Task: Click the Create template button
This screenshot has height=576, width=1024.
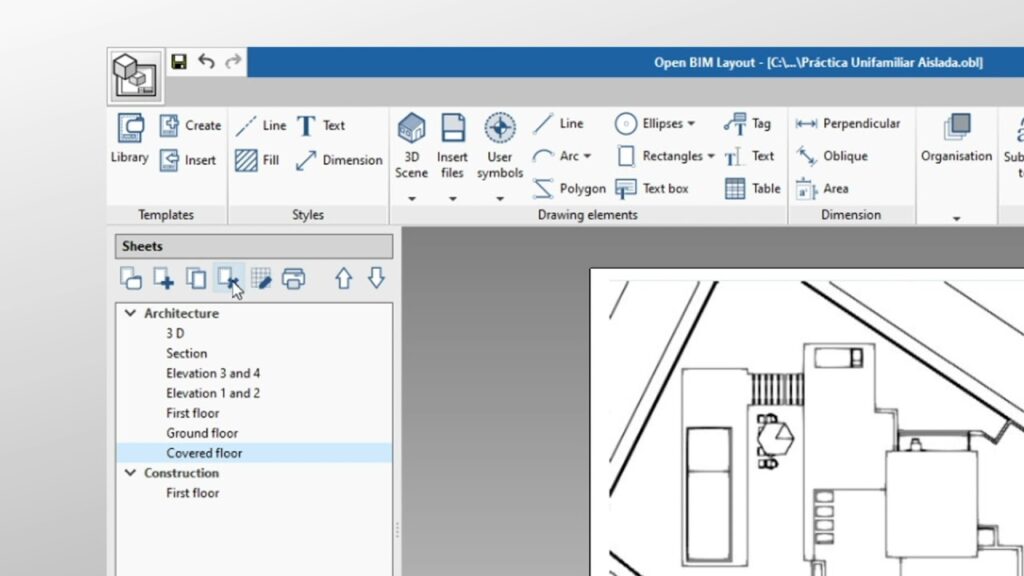Action: [x=190, y=125]
